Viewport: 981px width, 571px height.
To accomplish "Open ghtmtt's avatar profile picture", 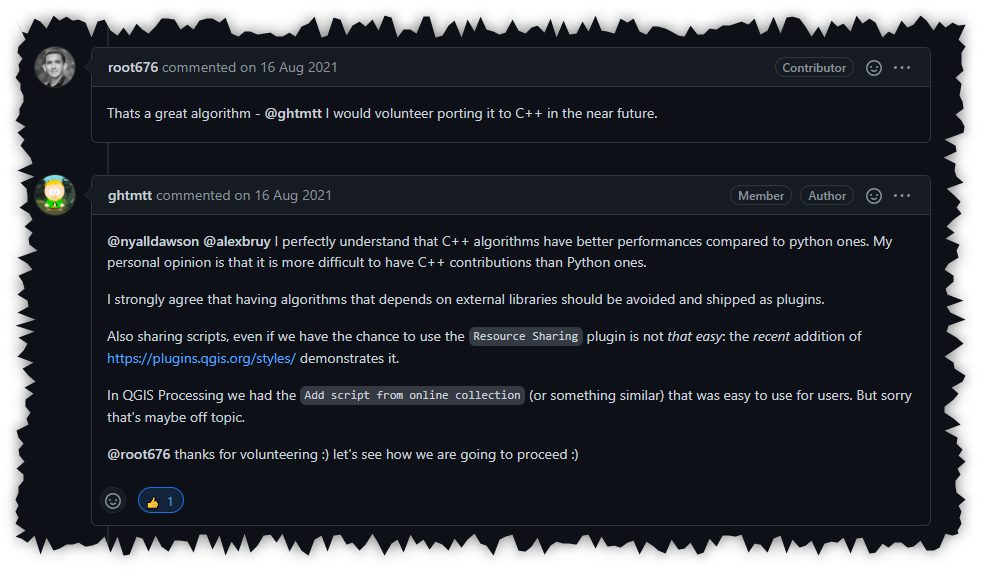I will click(x=55, y=195).
